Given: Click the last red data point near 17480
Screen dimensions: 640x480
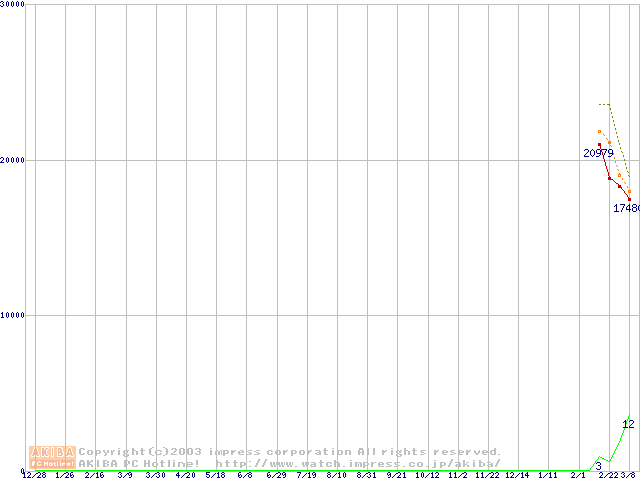Looking at the screenshot, I should click(x=629, y=199).
